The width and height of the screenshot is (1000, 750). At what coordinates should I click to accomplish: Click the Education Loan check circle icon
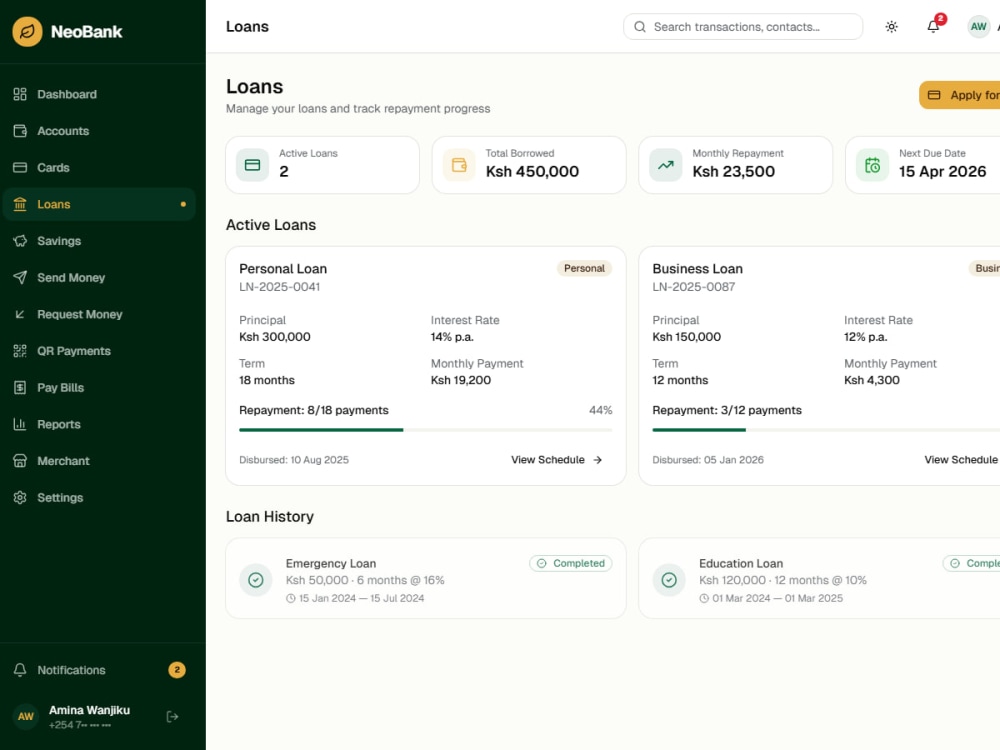click(x=669, y=580)
